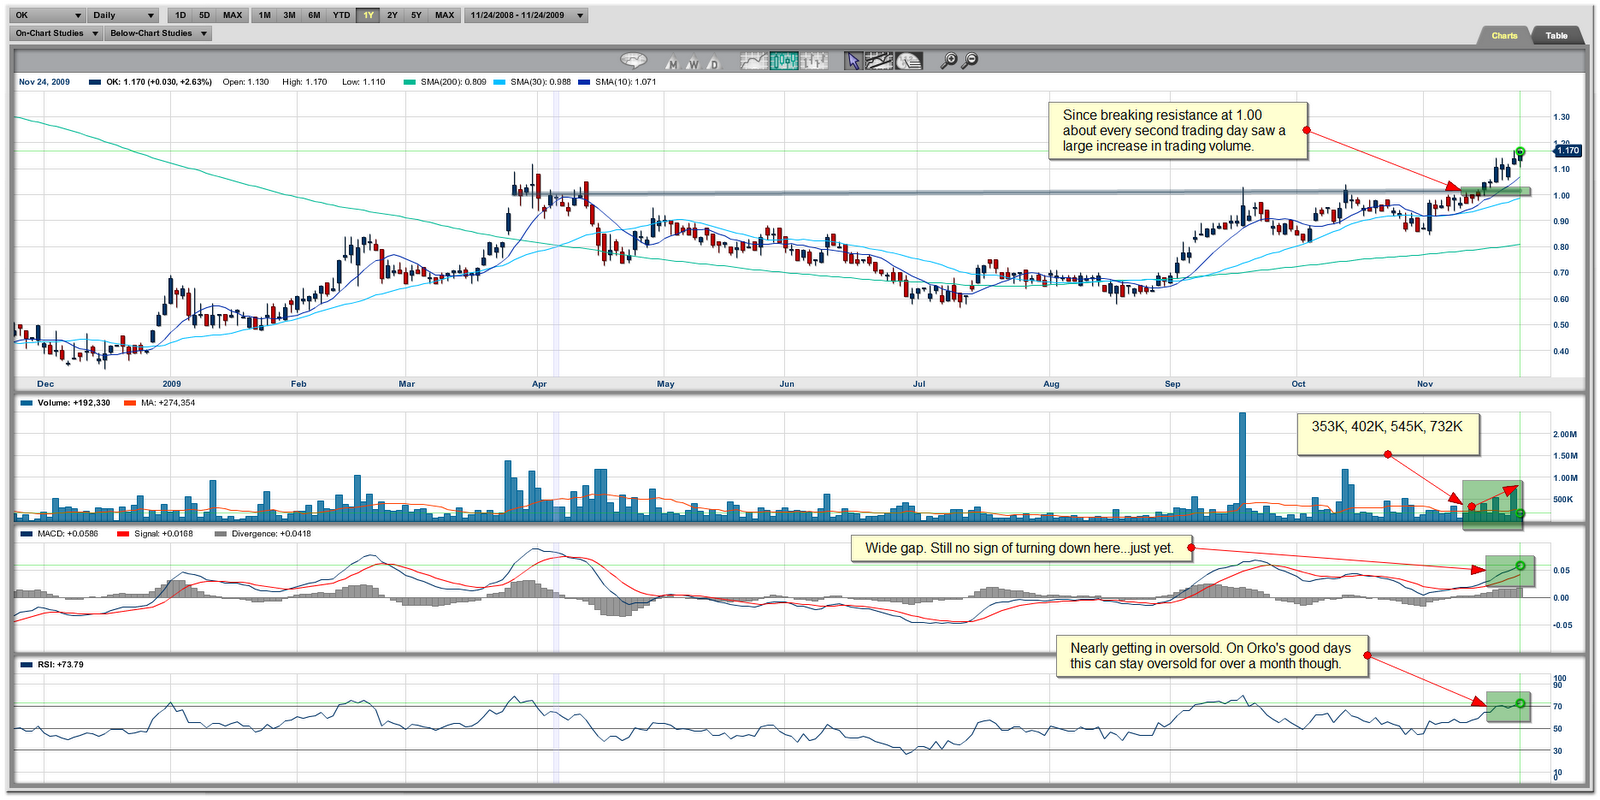Click the zoom out magnifier
Image resolution: width=1600 pixels, height=800 pixels.
(x=969, y=61)
